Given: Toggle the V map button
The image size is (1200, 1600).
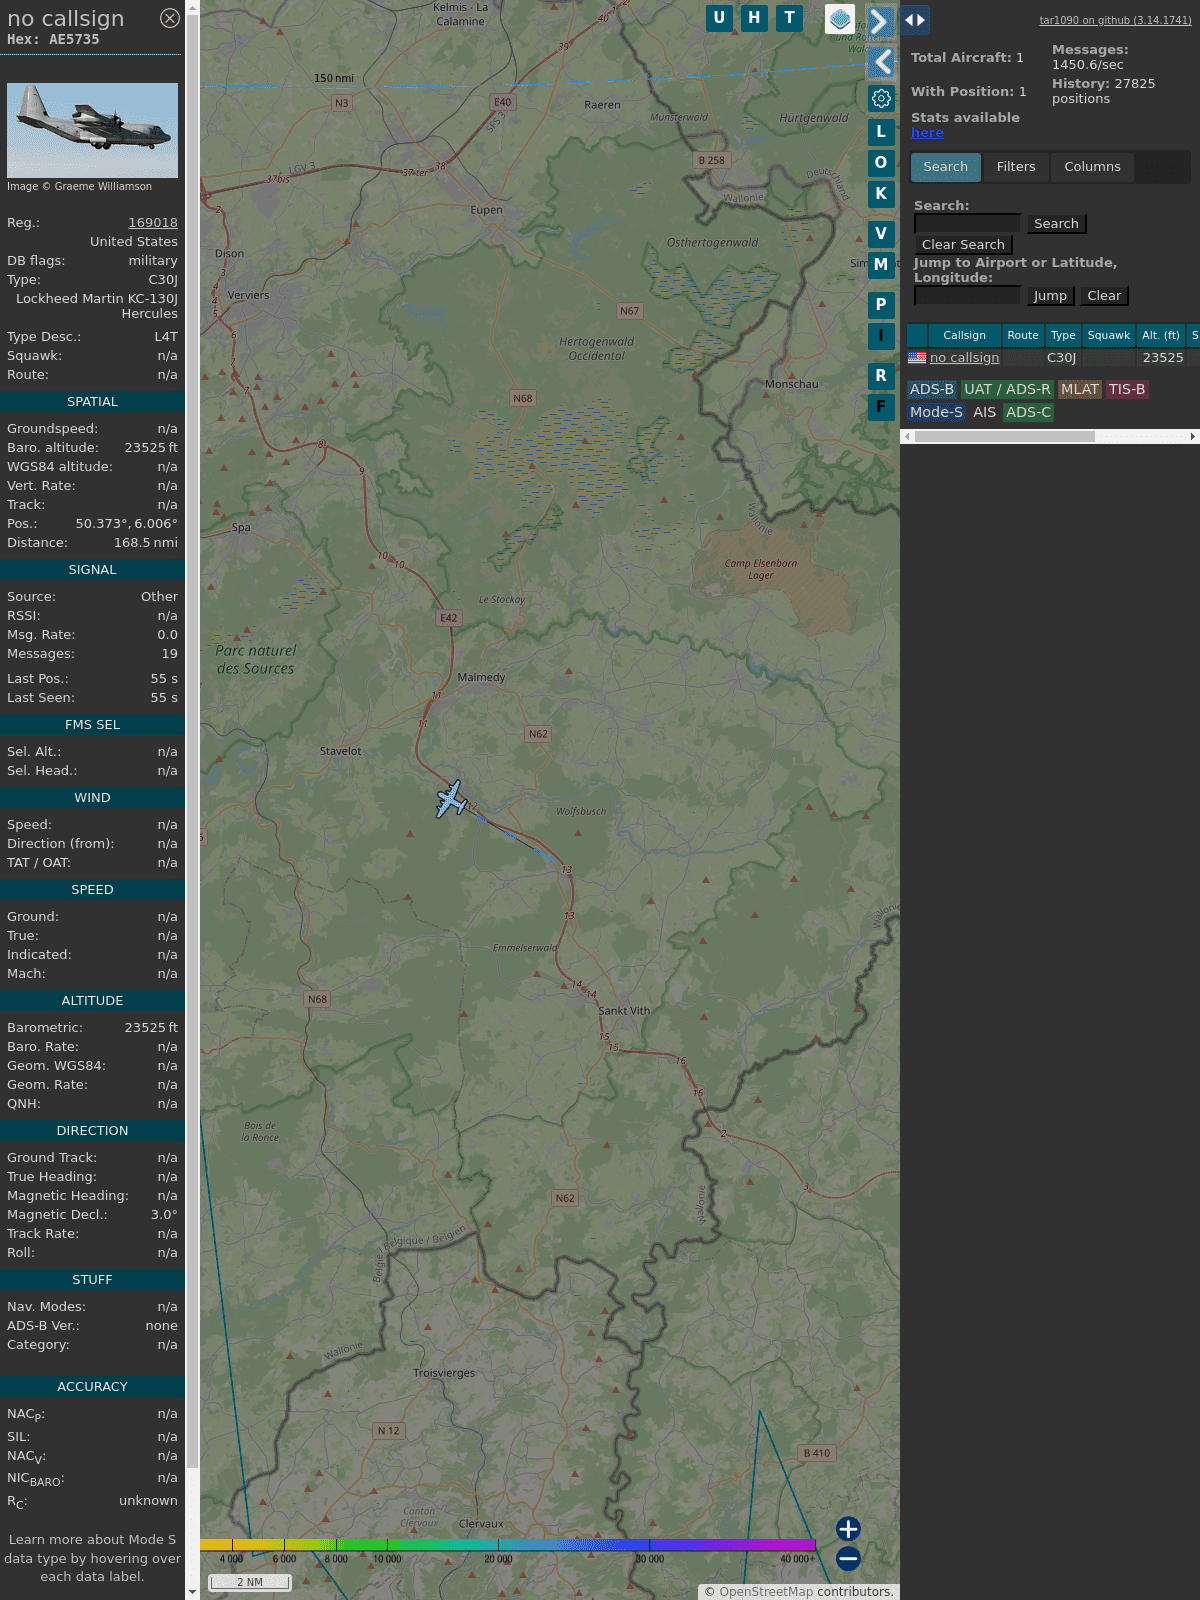Looking at the screenshot, I should (x=881, y=234).
